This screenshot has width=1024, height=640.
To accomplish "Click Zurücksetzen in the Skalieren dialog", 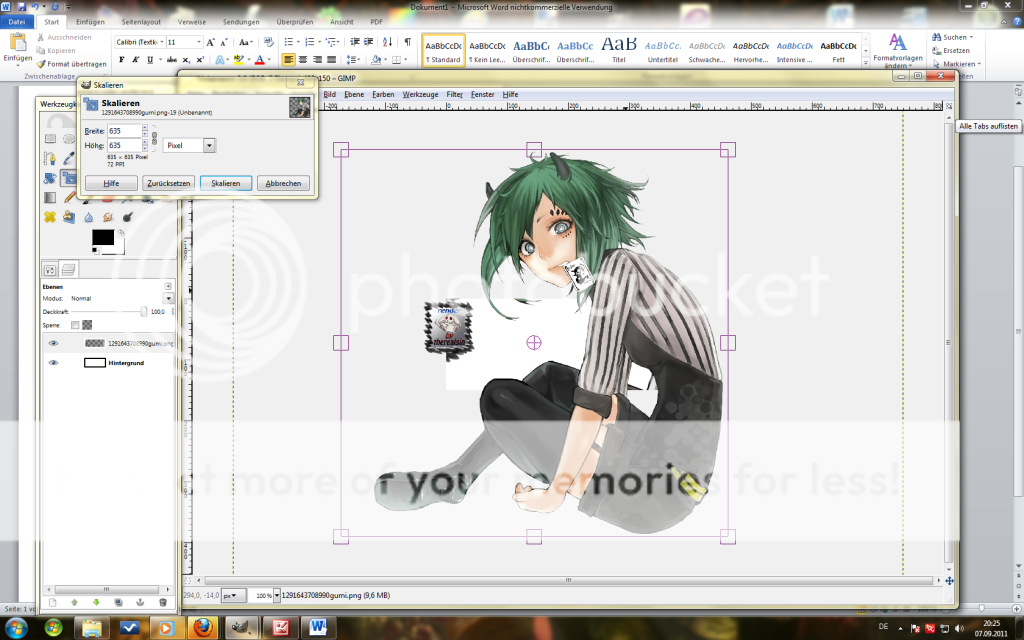I will (x=168, y=184).
